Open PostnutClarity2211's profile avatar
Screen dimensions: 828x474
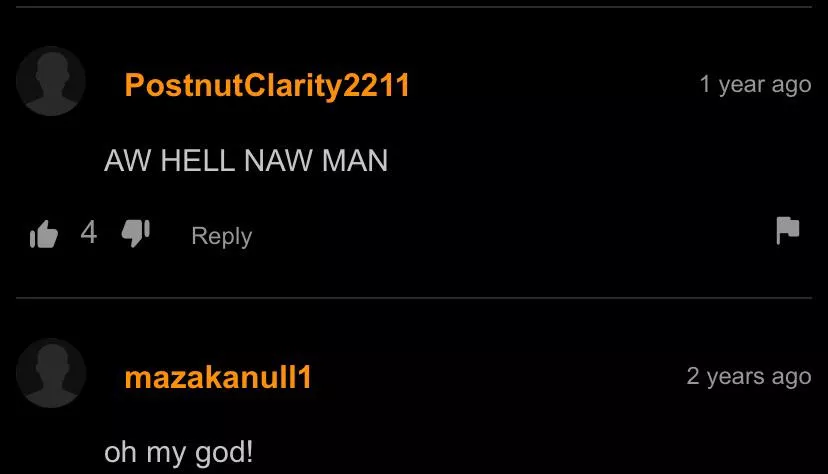[x=51, y=81]
